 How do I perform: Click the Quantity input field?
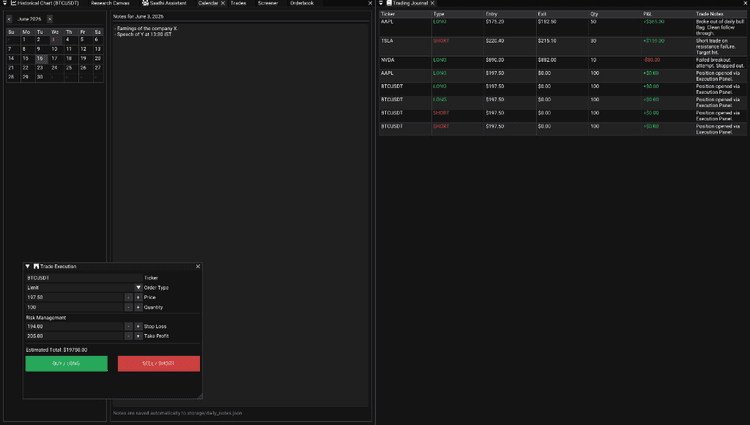coord(75,307)
